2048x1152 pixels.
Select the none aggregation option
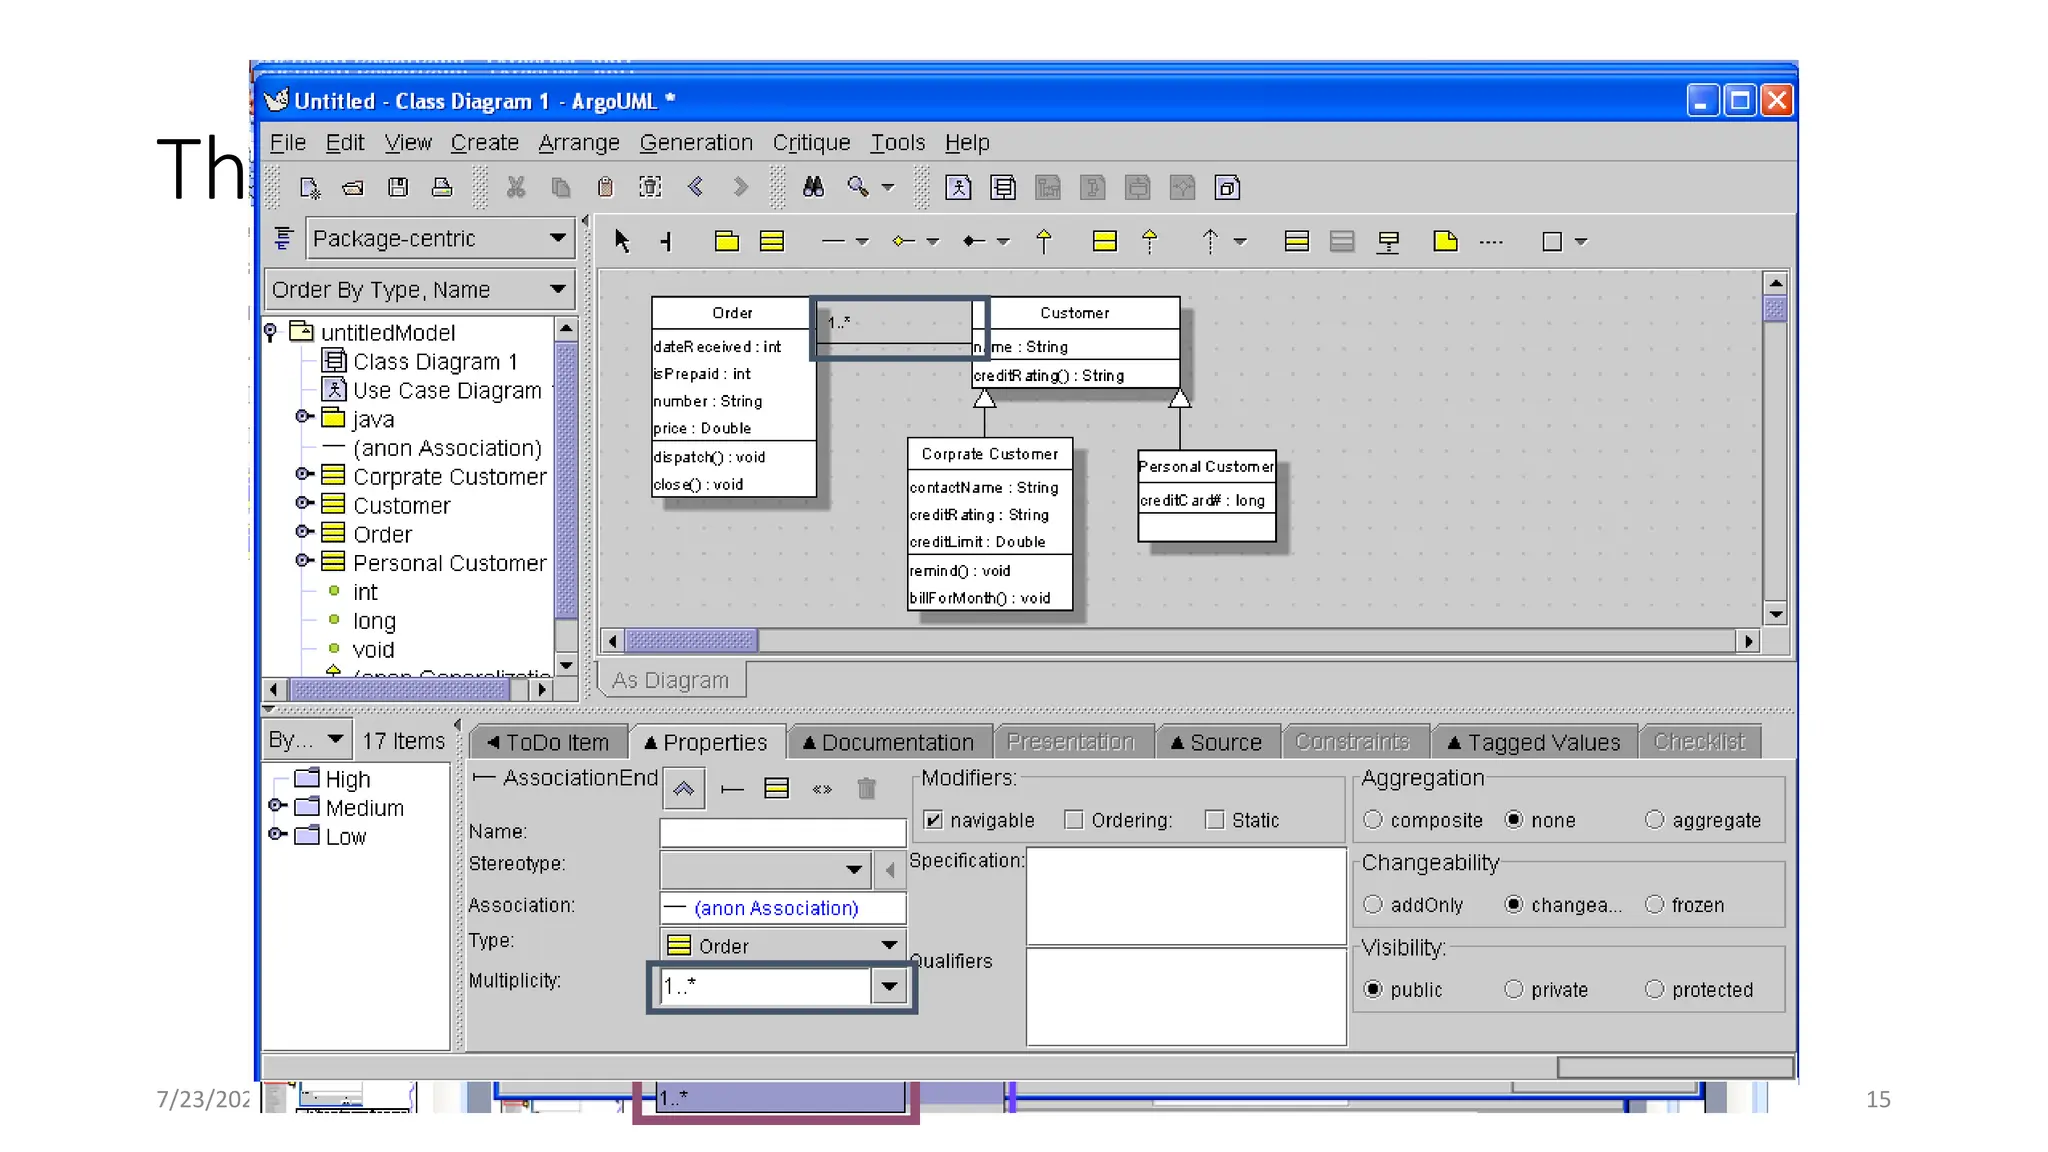1514,820
